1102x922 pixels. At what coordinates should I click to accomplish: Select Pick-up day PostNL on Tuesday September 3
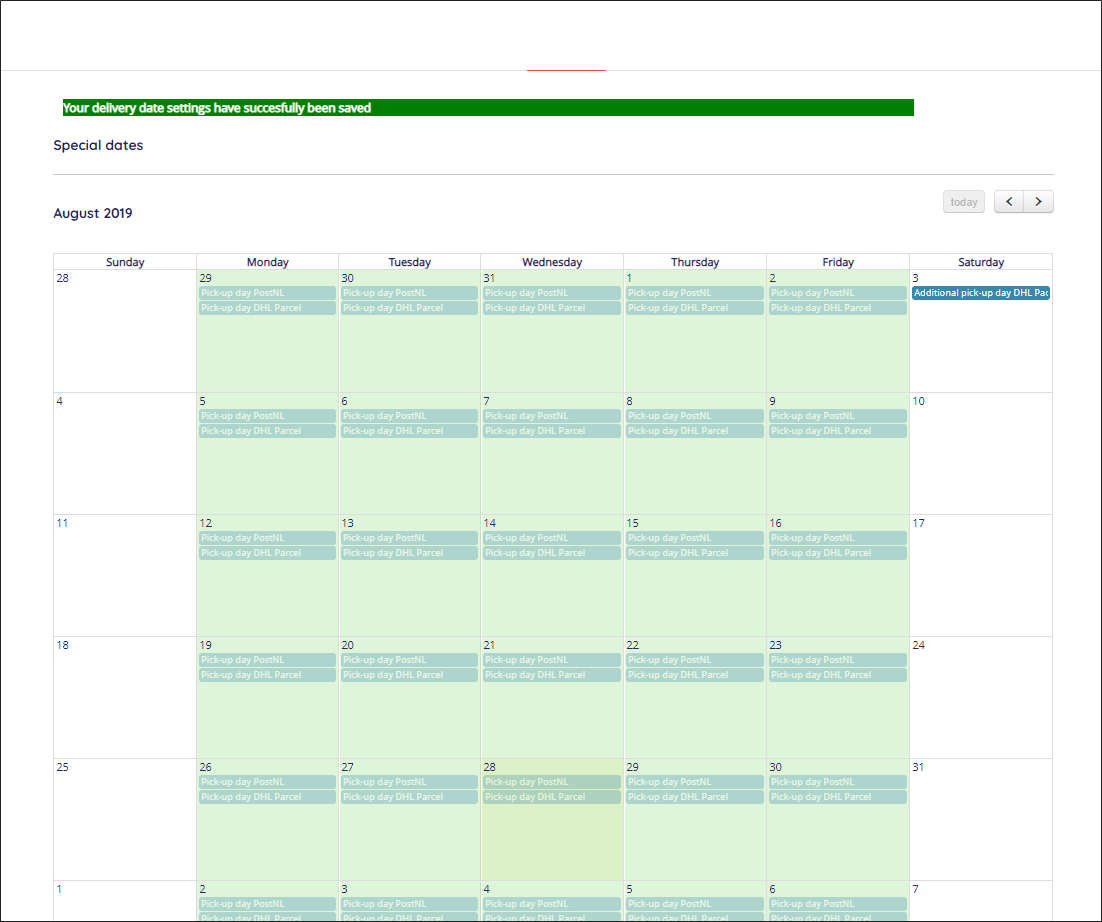click(409, 904)
